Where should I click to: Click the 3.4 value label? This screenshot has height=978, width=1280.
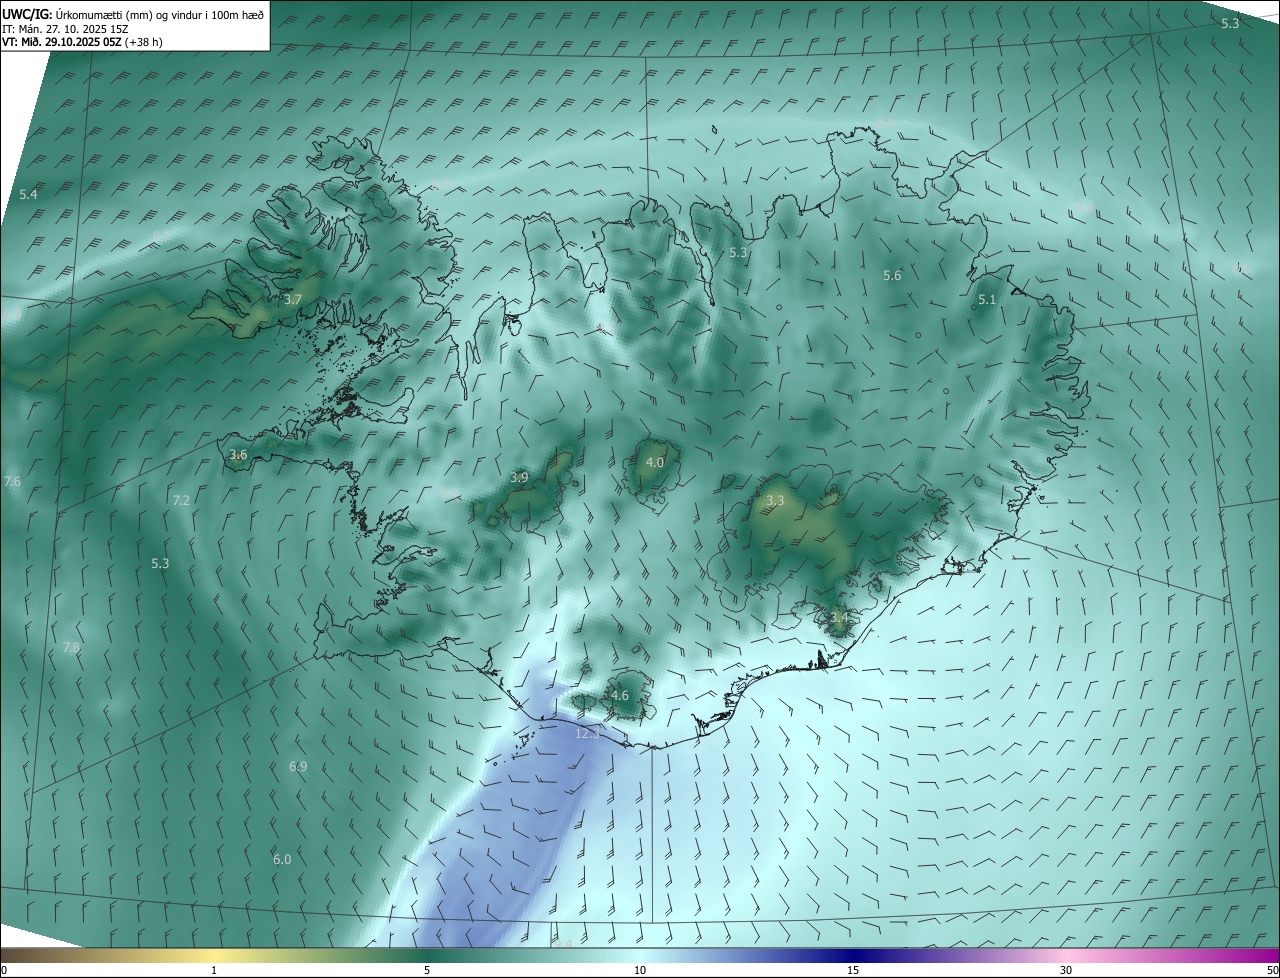click(838, 618)
